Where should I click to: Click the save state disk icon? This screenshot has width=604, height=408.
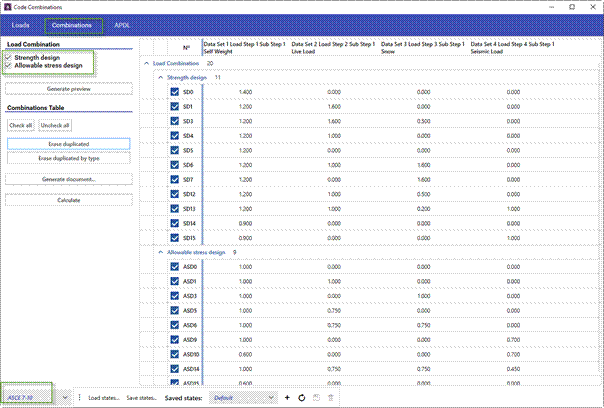pyautogui.click(x=316, y=398)
